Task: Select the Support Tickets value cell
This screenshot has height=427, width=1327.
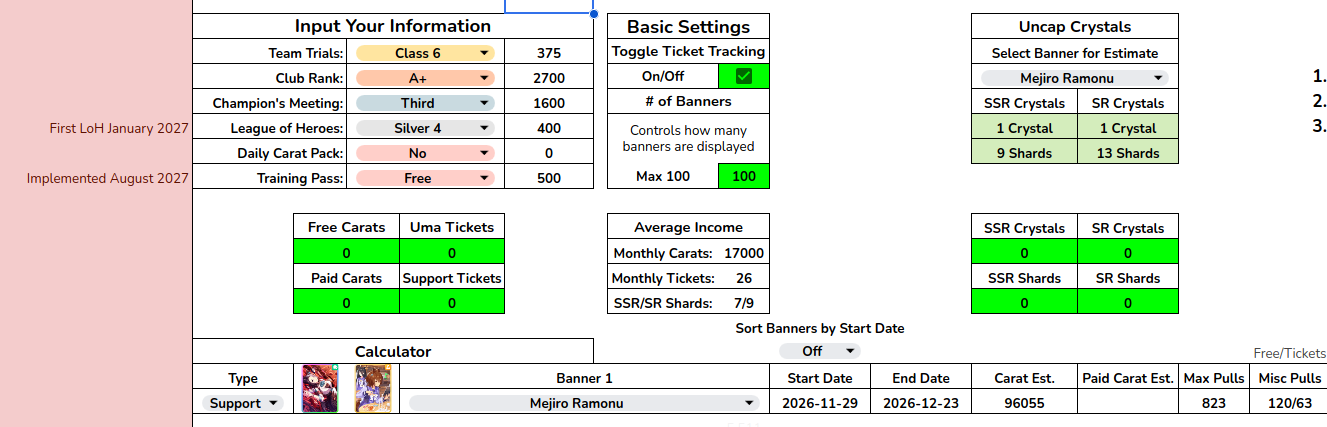Action: click(452, 302)
